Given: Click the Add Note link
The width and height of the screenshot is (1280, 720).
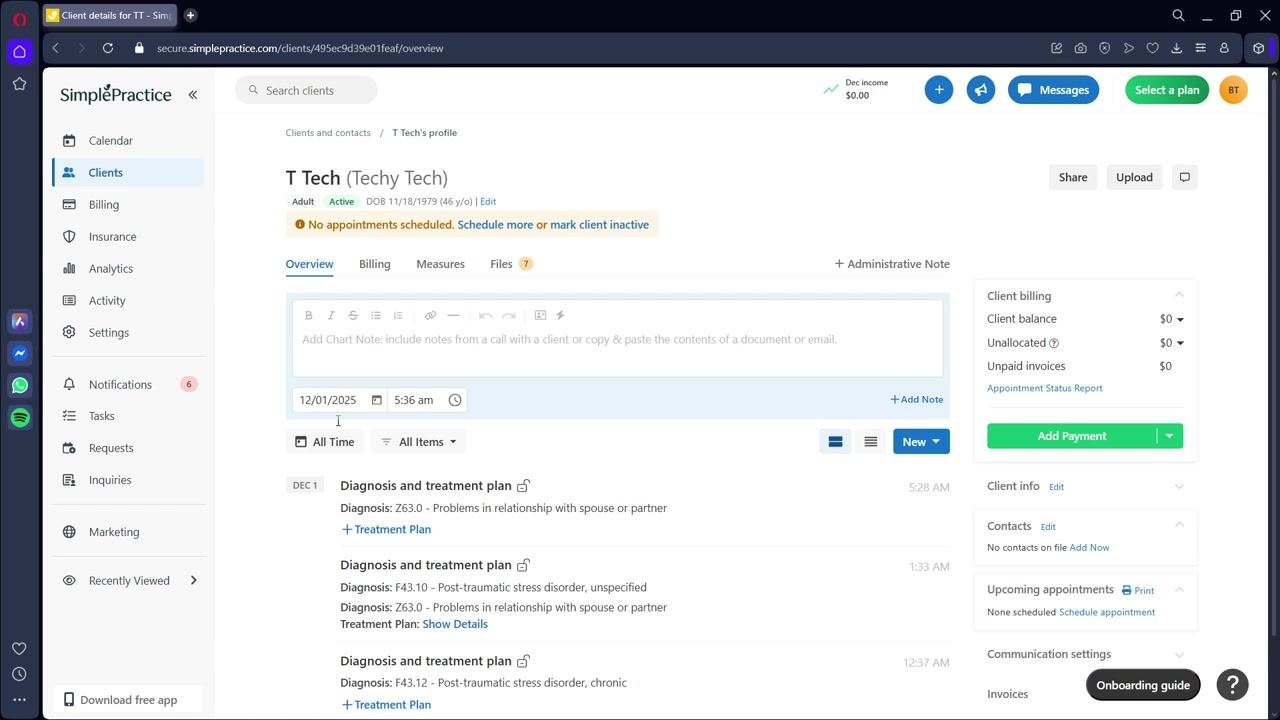Looking at the screenshot, I should (917, 400).
